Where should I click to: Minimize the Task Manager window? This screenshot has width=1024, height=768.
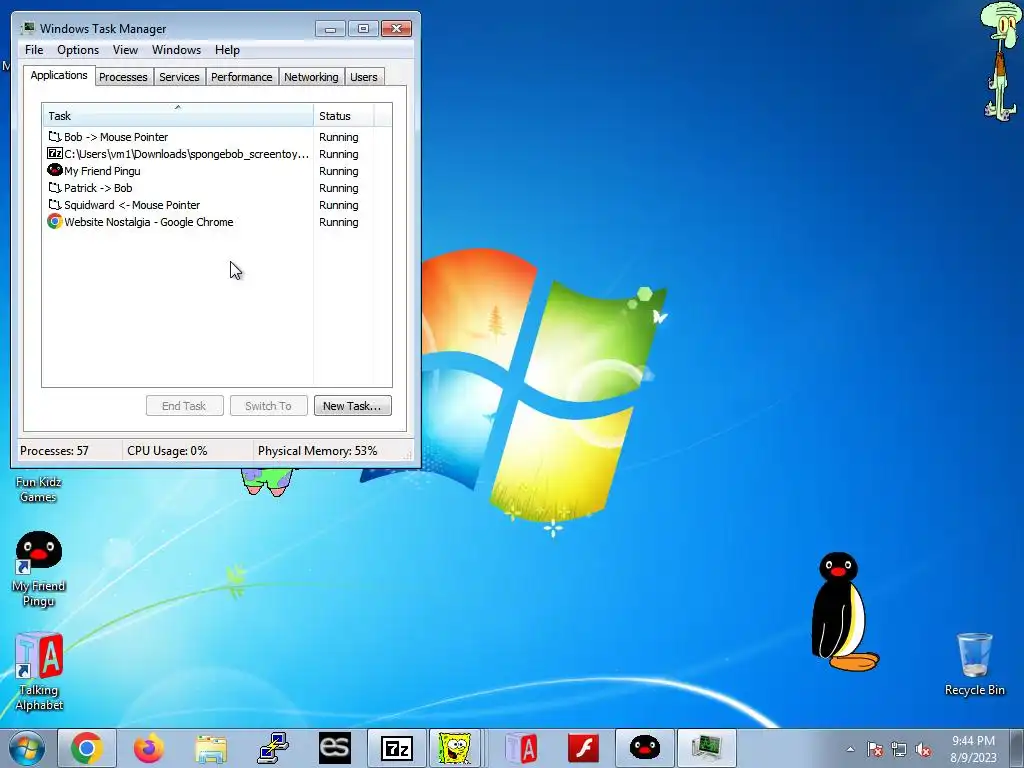(330, 29)
